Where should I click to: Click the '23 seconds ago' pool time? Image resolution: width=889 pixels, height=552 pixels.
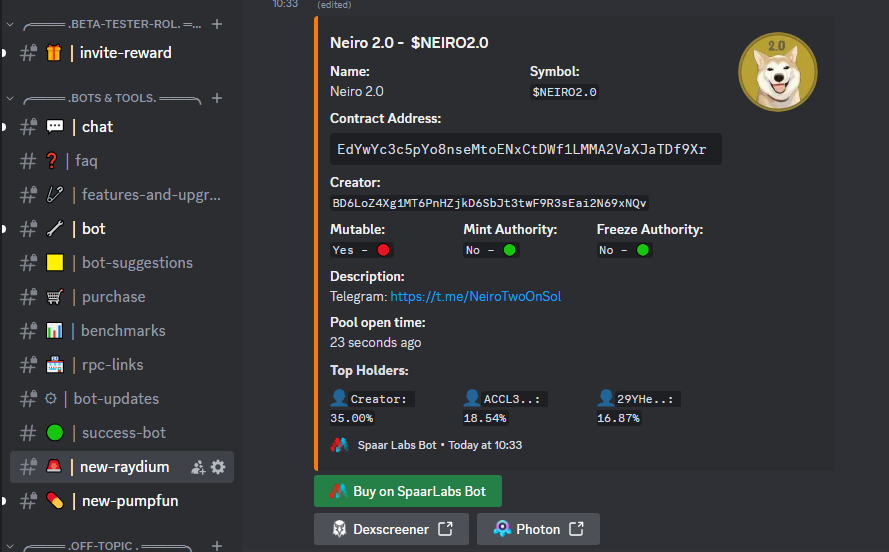pos(375,343)
